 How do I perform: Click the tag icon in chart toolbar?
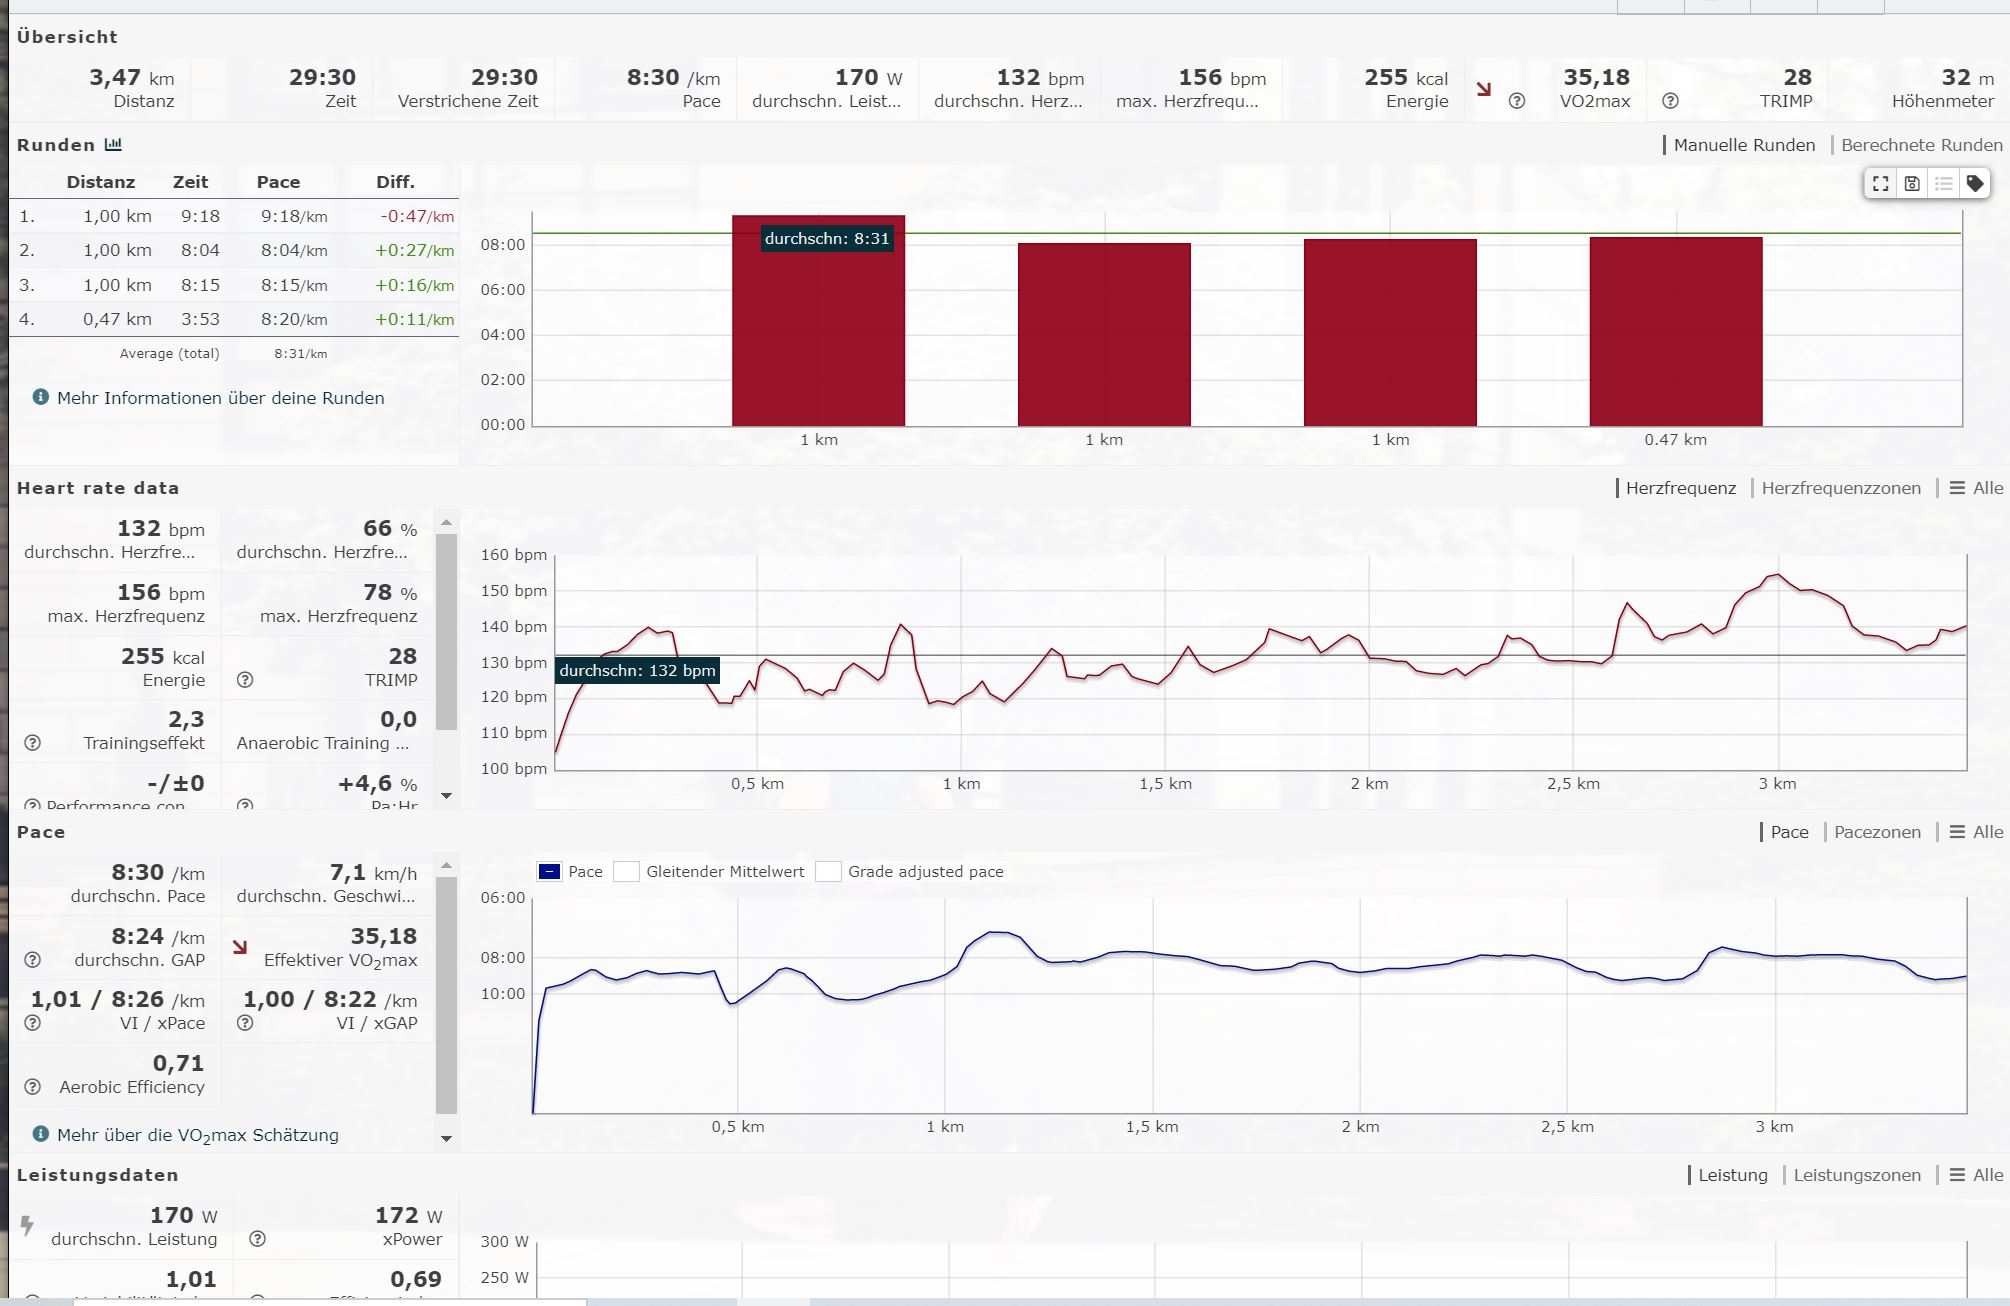coord(1975,184)
